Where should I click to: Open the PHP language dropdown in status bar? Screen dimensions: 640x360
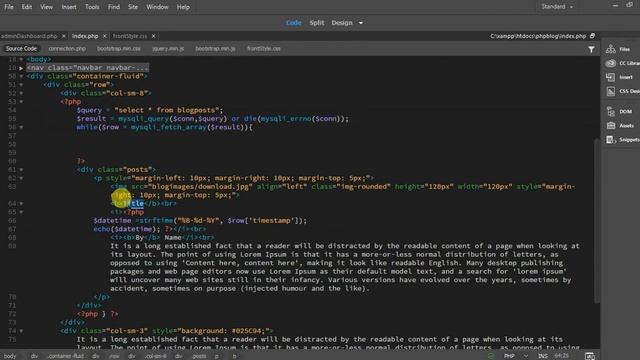(515, 356)
